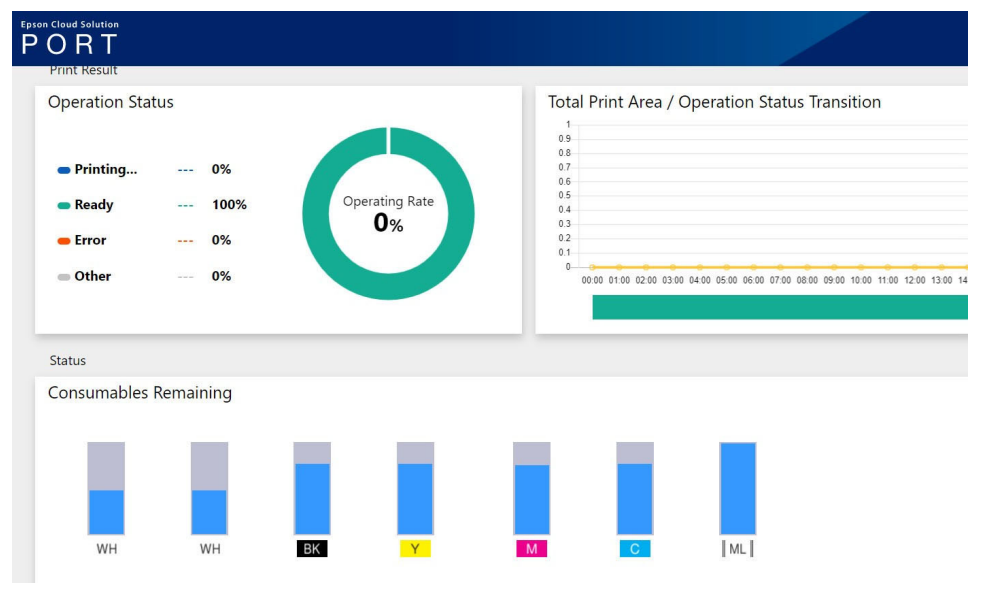The image size is (985, 602).
Task: Click the Consumables Remaining heading
Action: click(140, 393)
